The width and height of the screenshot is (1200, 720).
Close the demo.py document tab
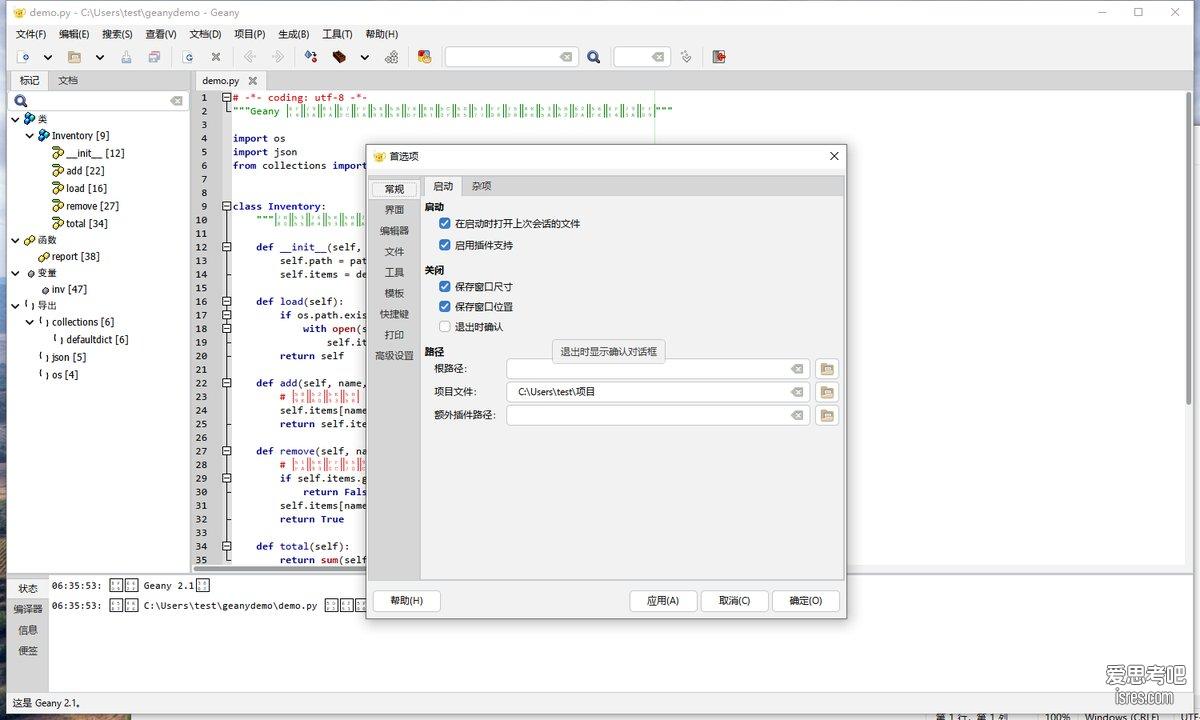(253, 81)
